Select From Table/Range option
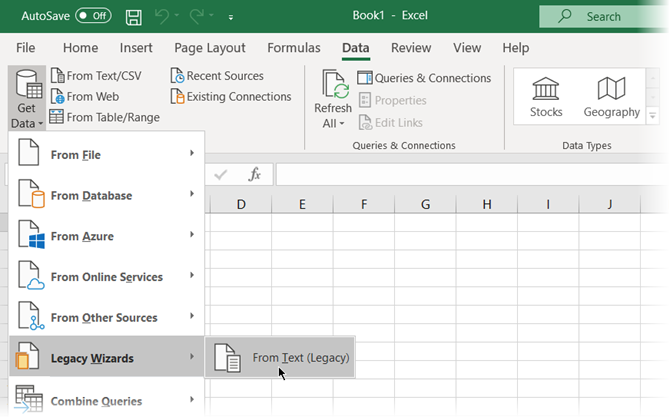 coord(104,117)
